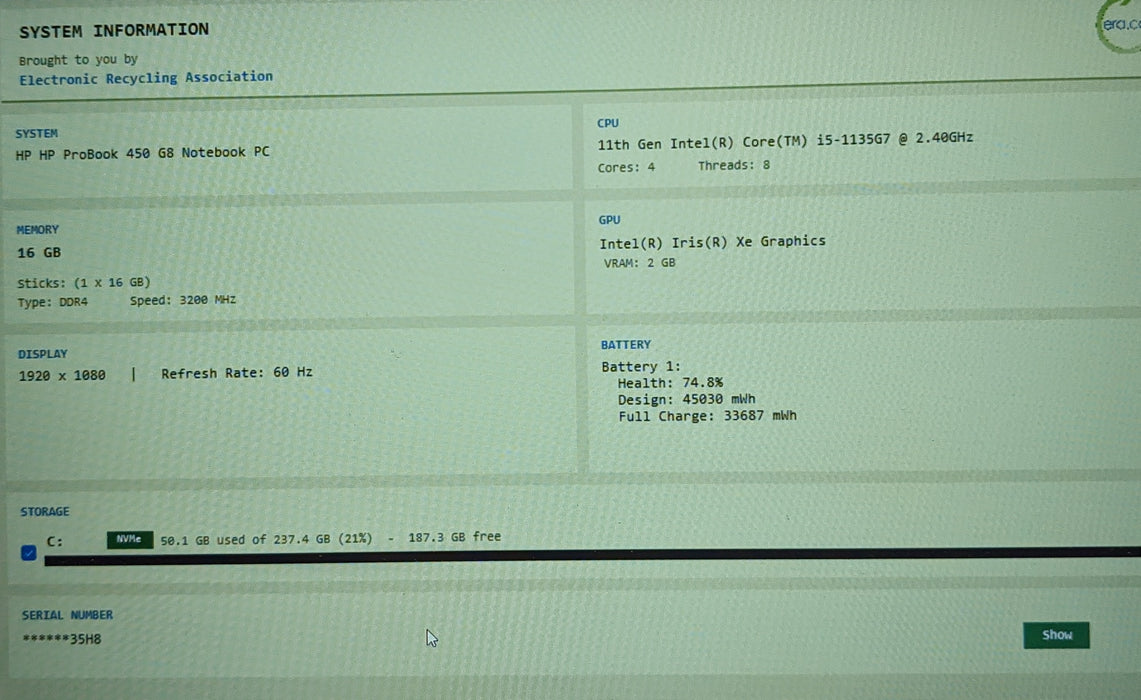Click the CPU section heading
The width and height of the screenshot is (1141, 700).
pos(608,123)
